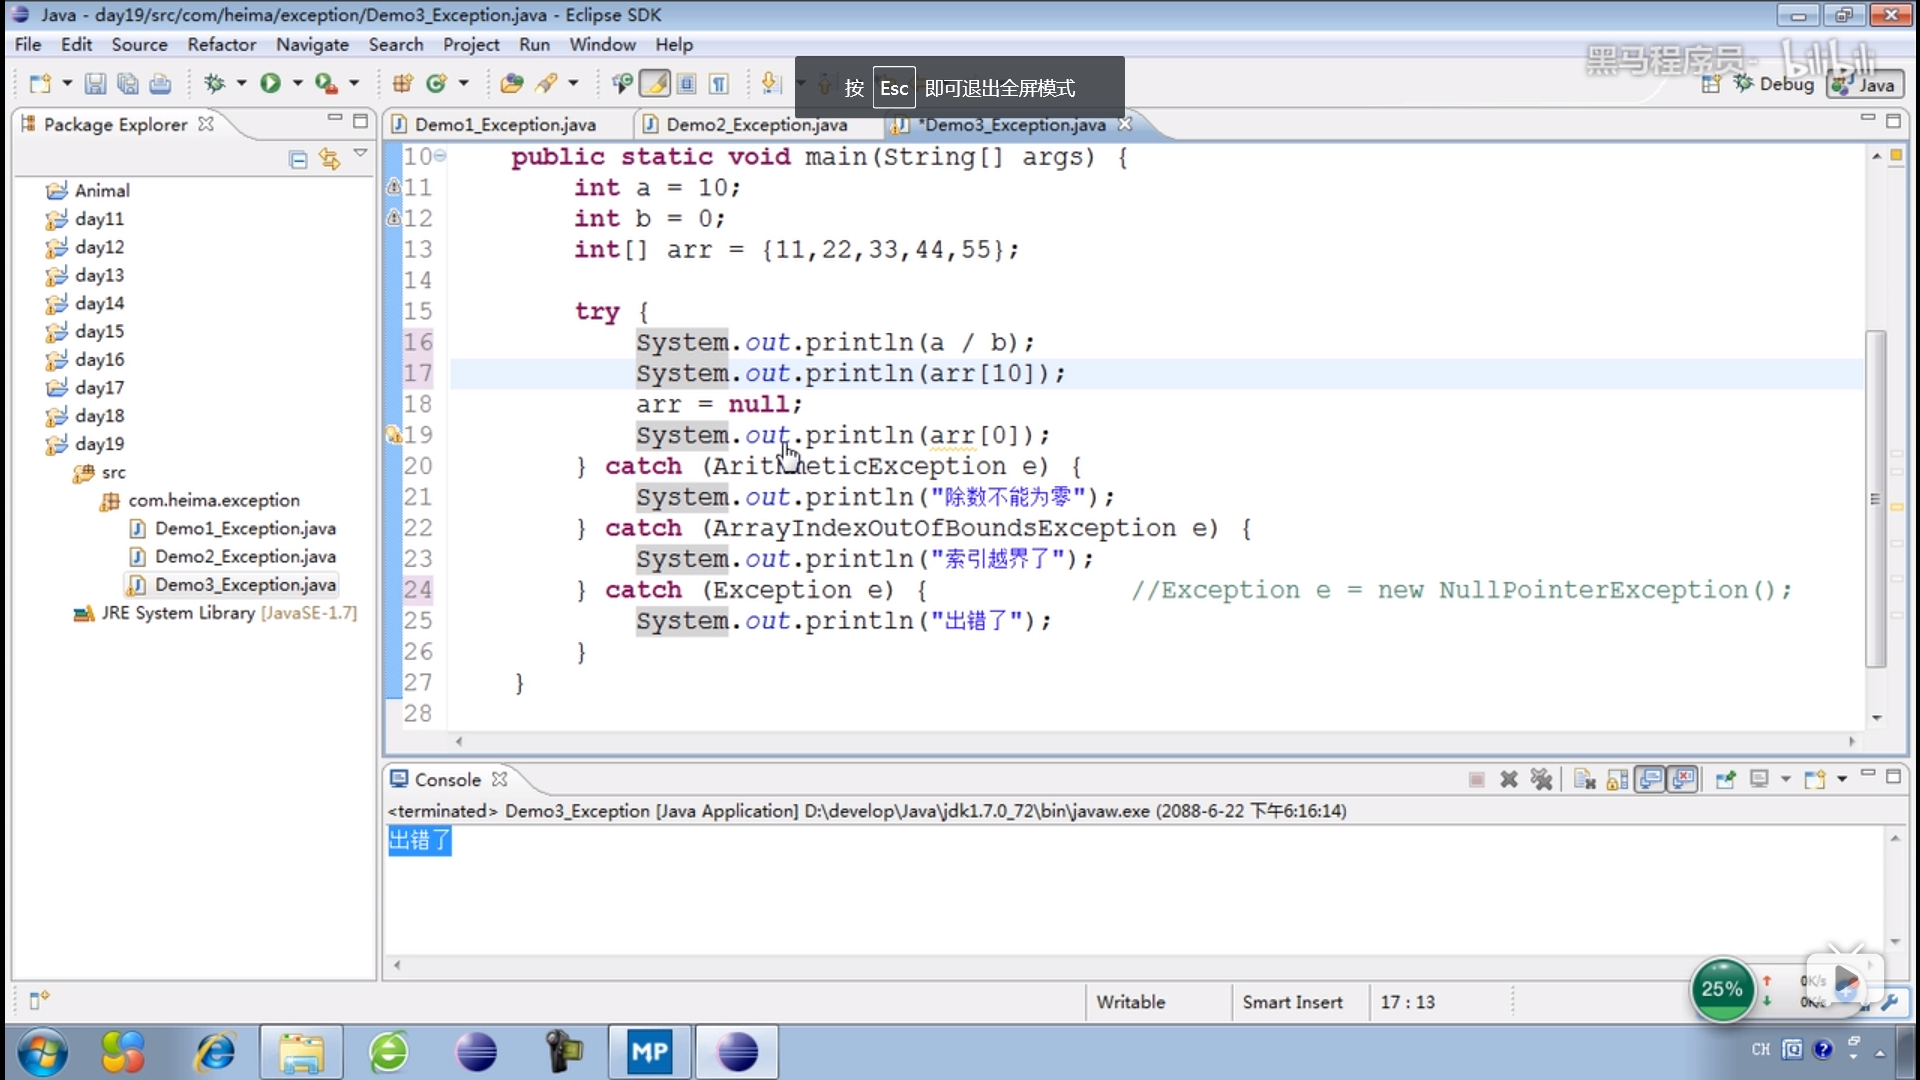Open Internet Explorer from taskbar

pos(214,1052)
